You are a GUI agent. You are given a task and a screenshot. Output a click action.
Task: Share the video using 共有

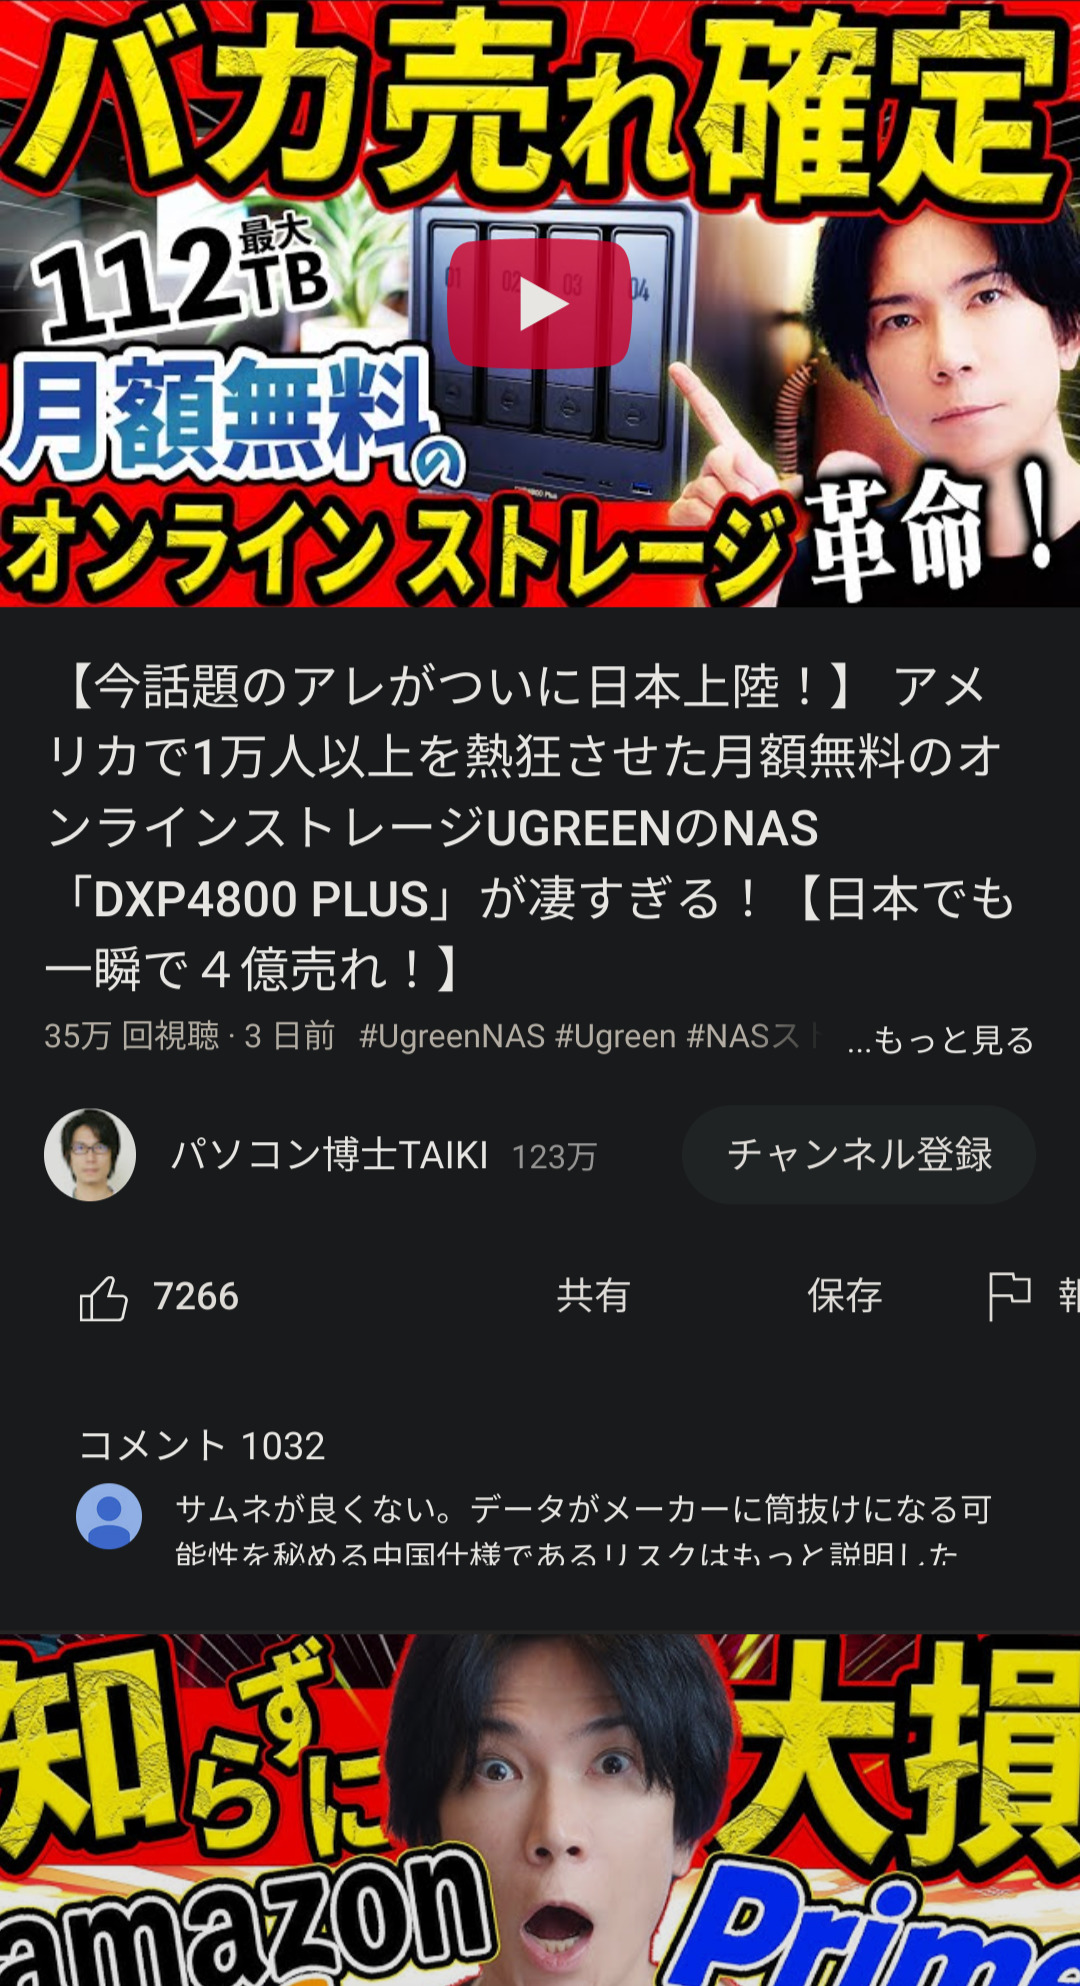click(593, 1296)
